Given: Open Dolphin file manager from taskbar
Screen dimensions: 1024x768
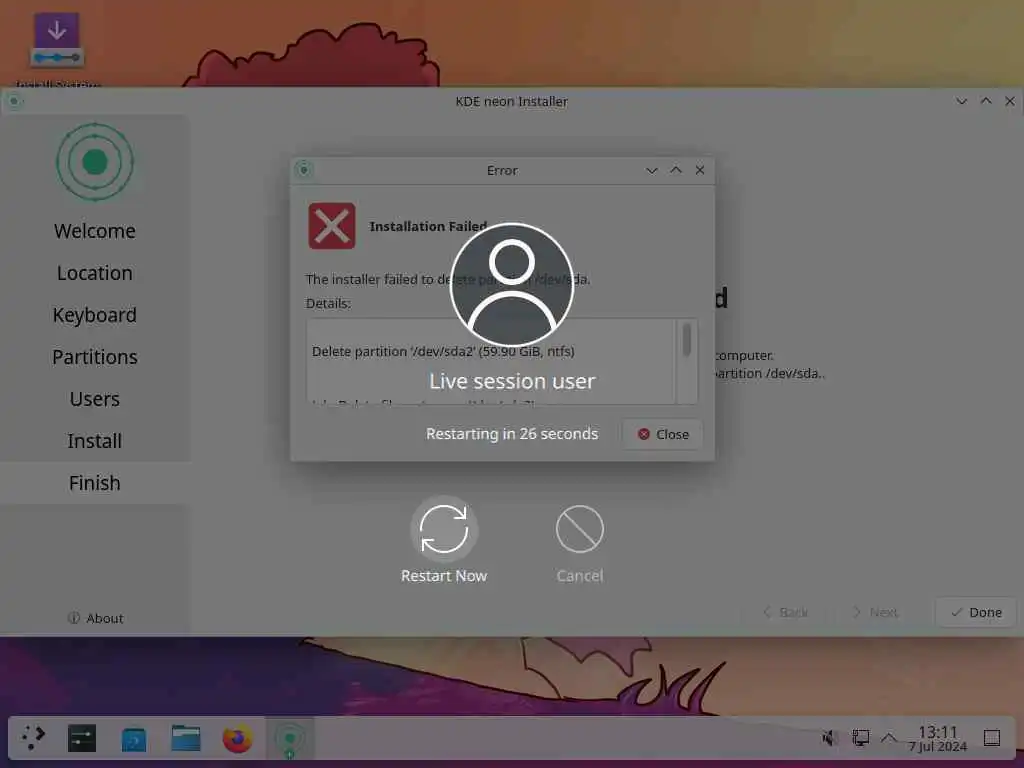Looking at the screenshot, I should pyautogui.click(x=185, y=738).
